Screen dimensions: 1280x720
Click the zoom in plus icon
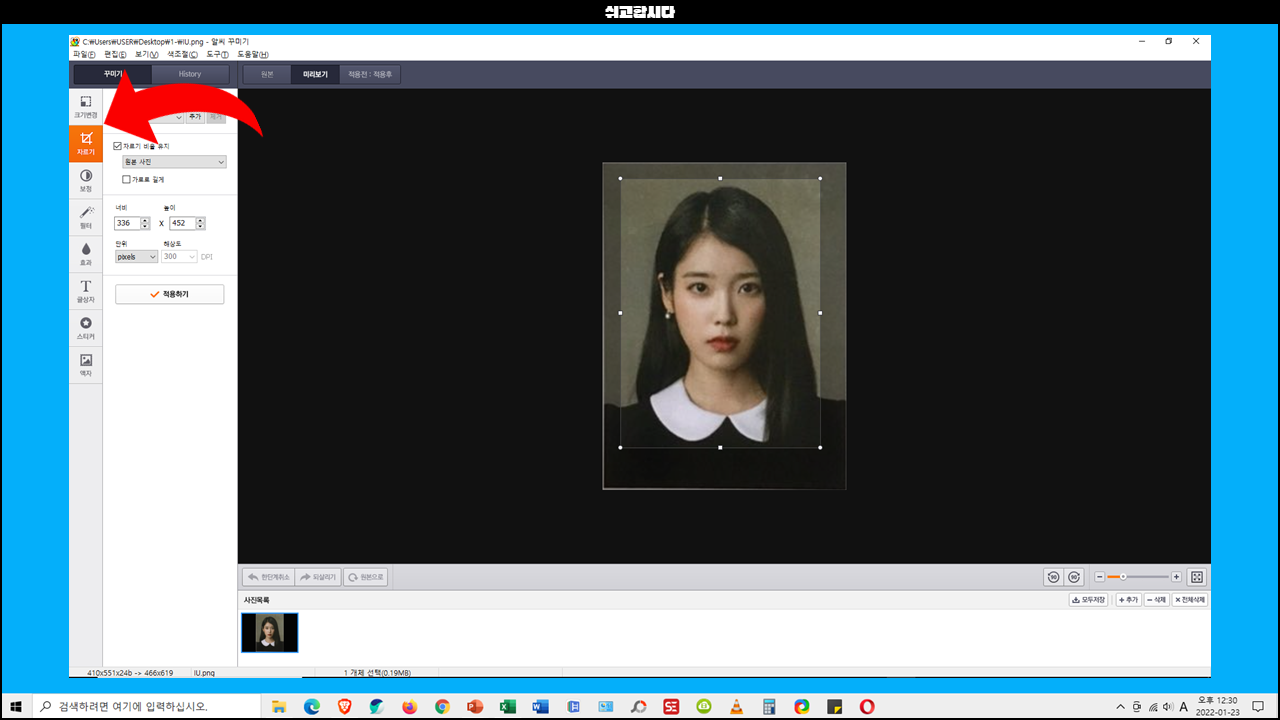pos(1176,577)
